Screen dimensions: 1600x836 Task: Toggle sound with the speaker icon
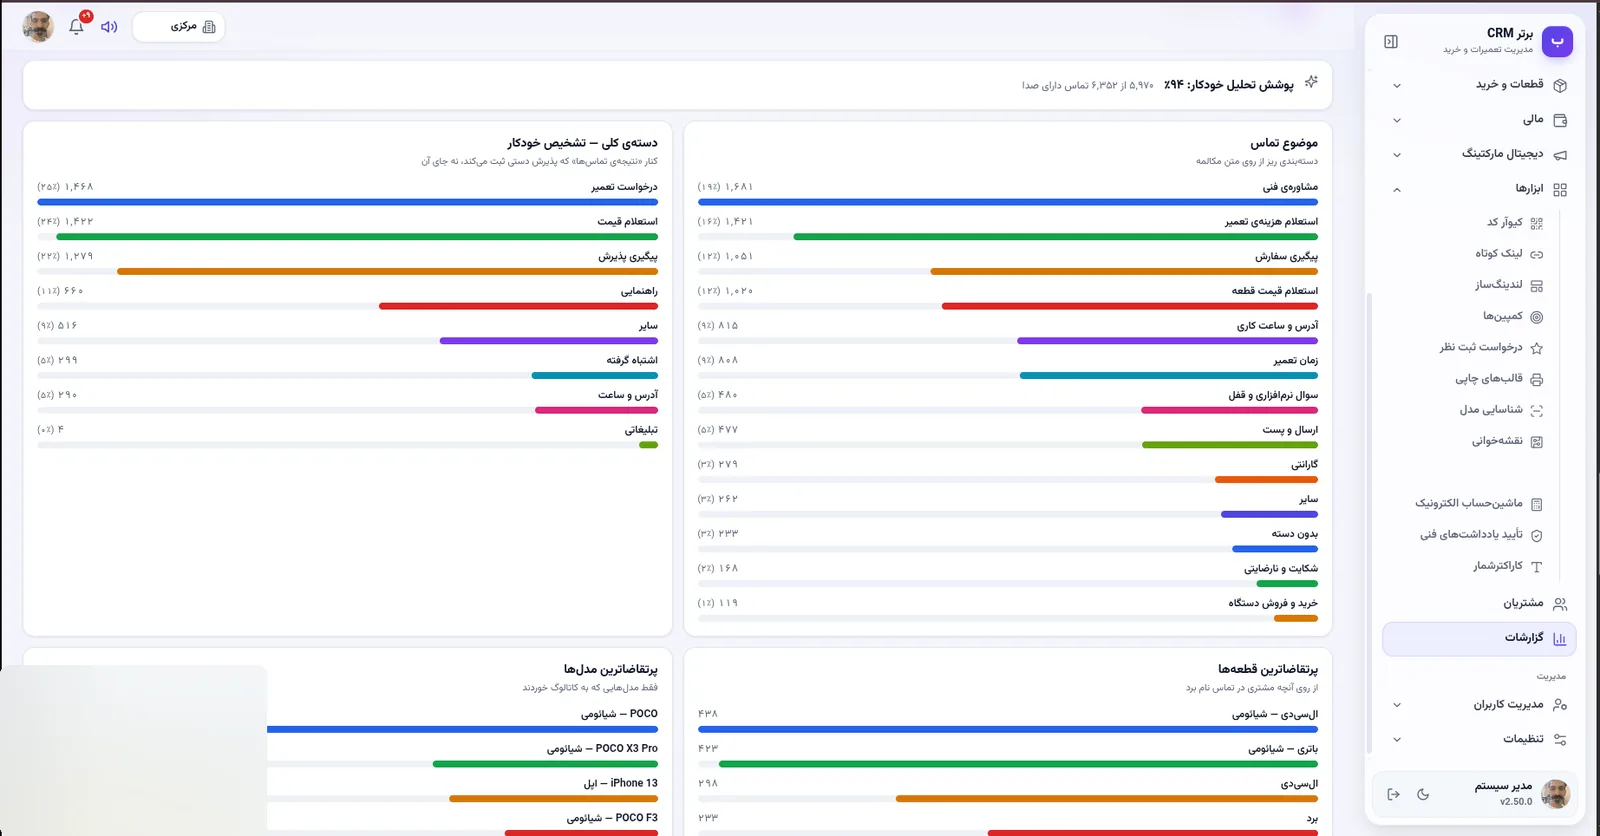109,26
